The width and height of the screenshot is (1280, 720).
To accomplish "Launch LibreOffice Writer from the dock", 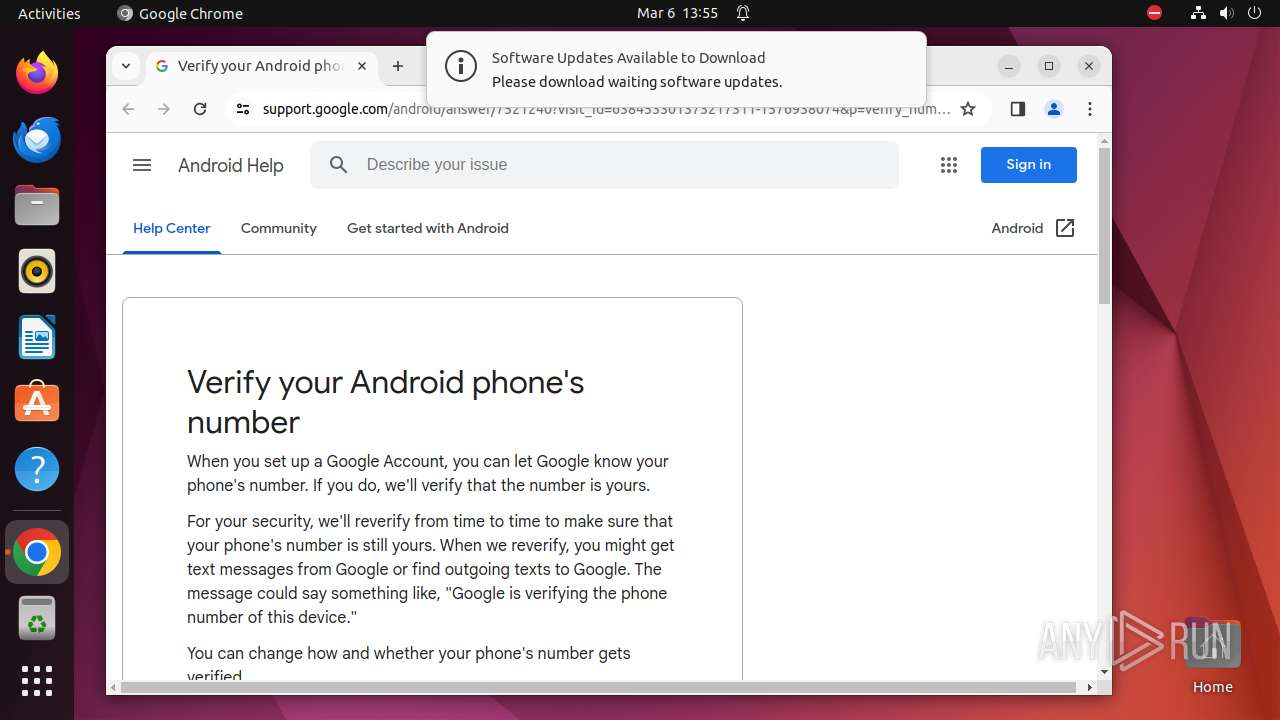I will click(37, 337).
